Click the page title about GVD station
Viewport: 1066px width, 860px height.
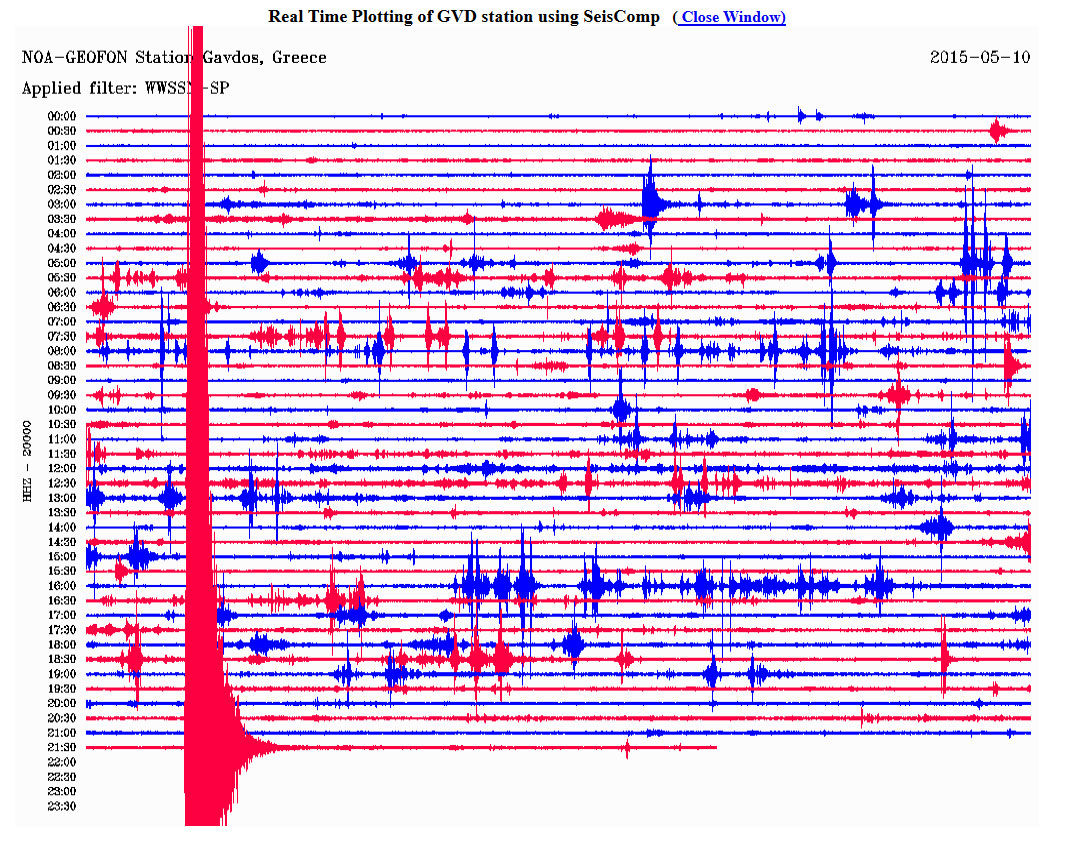point(464,17)
